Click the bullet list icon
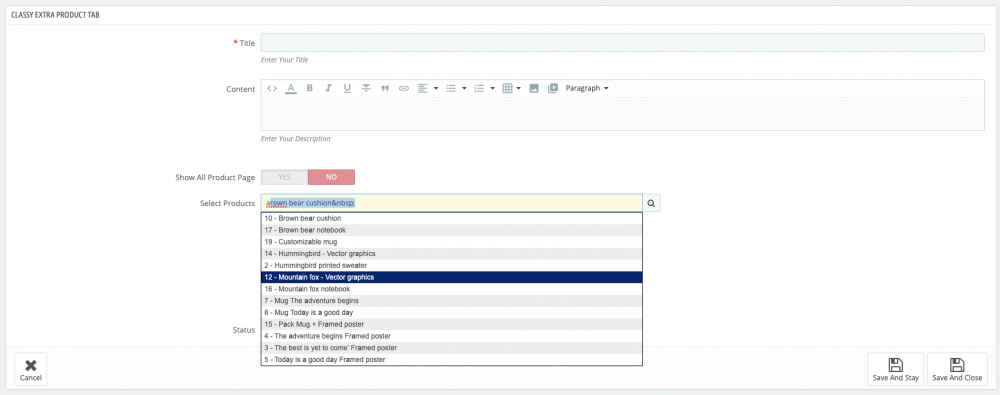Screen dimensions: 1000x395 [x=450, y=88]
